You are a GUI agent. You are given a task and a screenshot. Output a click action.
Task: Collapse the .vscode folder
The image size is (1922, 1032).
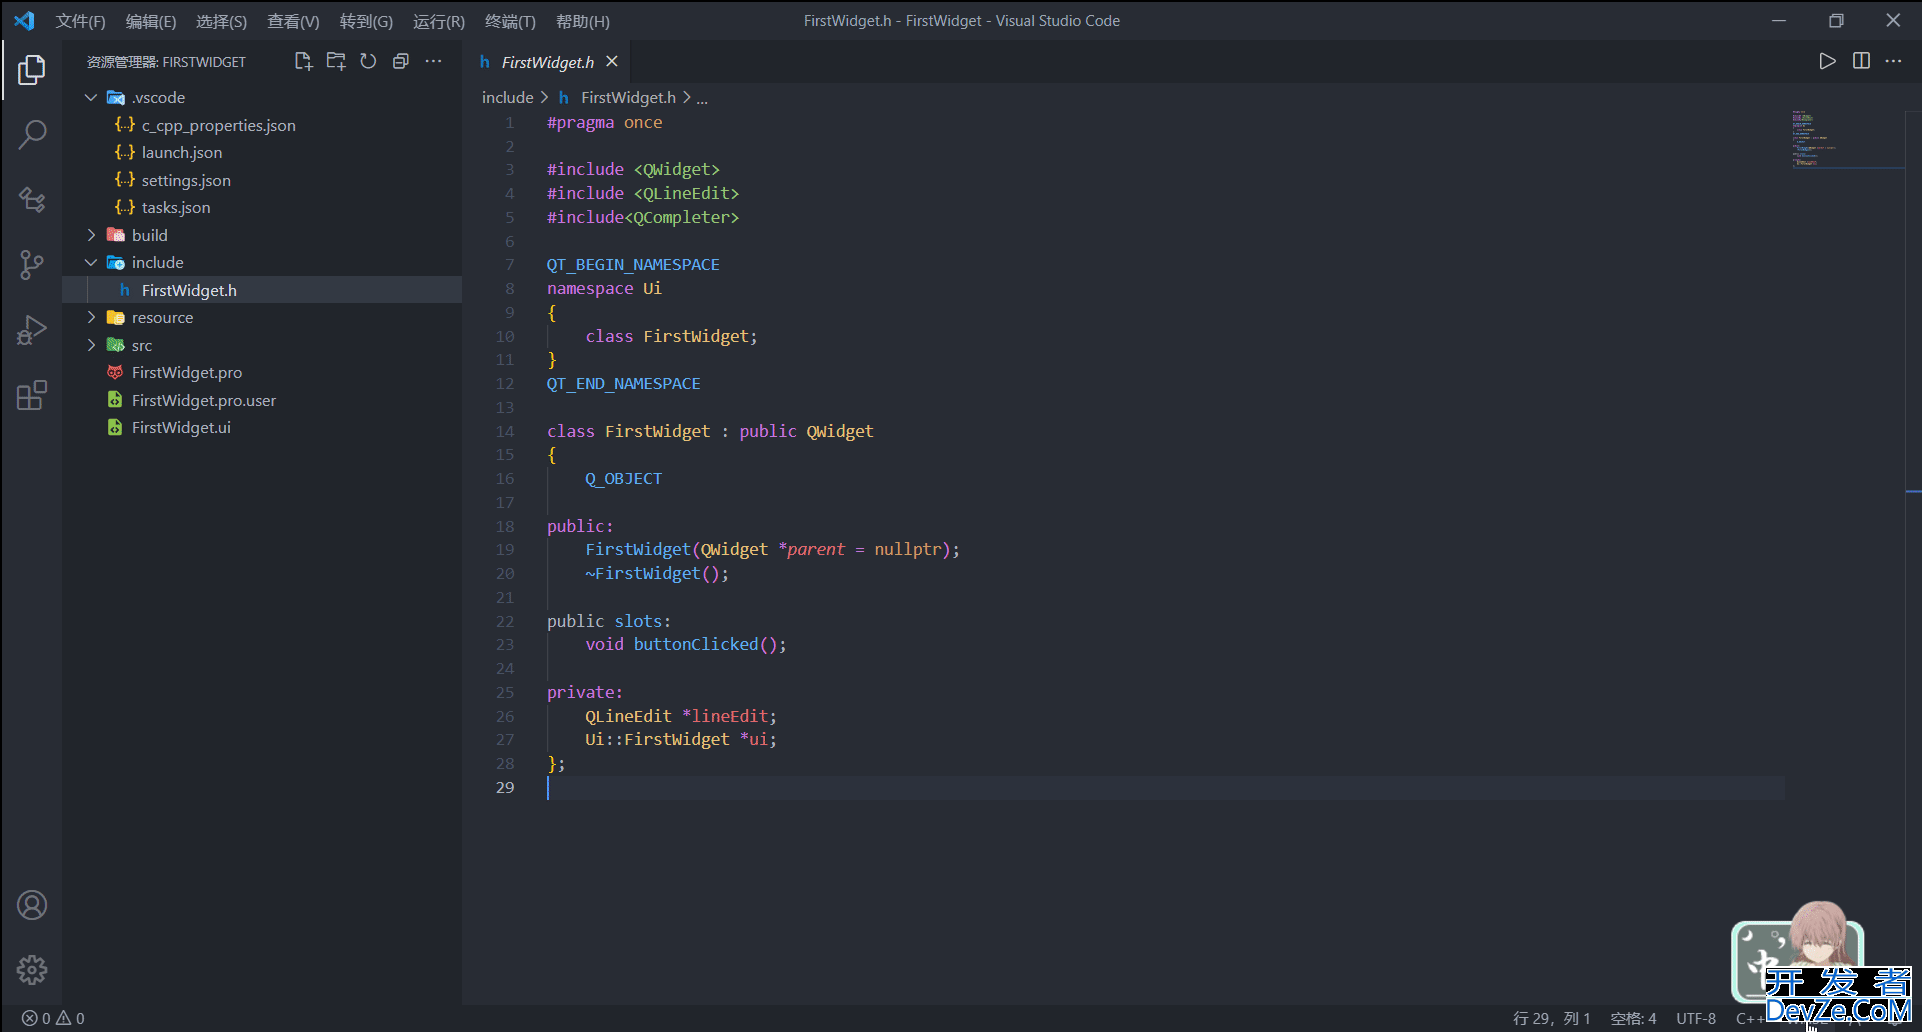(91, 97)
